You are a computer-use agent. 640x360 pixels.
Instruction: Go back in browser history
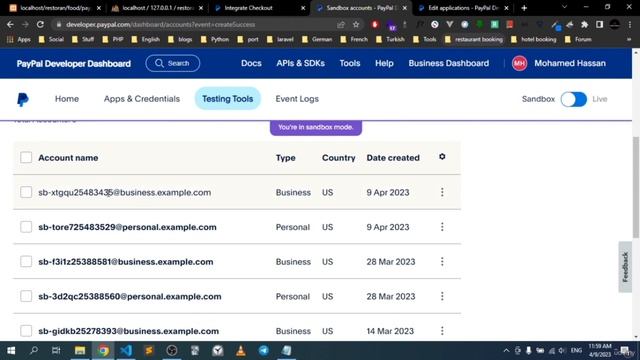click(x=10, y=24)
